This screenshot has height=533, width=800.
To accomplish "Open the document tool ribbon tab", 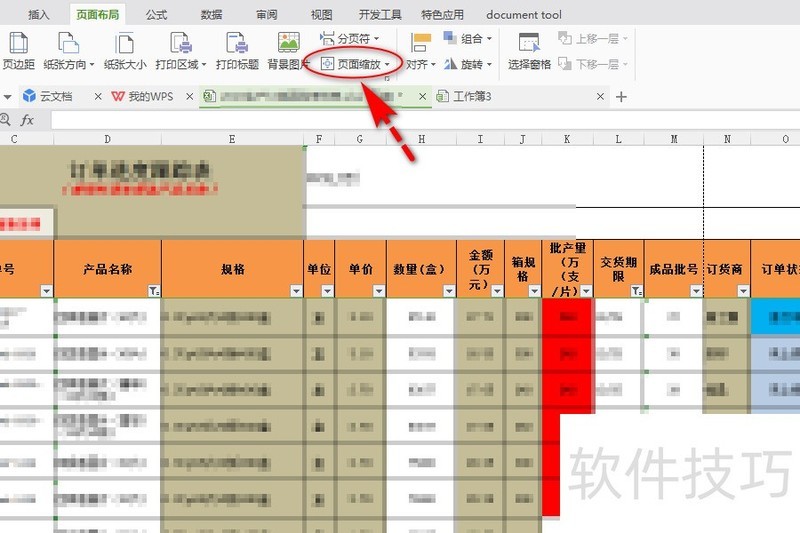I will (x=524, y=15).
